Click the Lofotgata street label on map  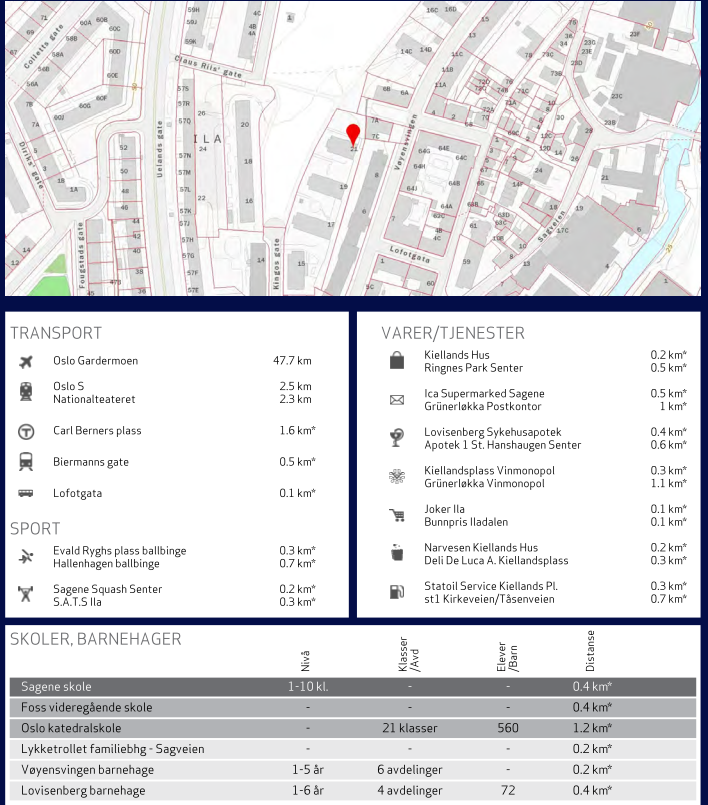409,254
